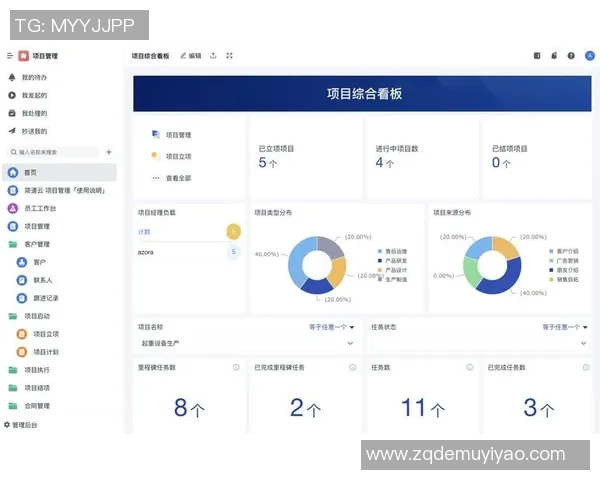Open the 客户 form
This screenshot has width=600, height=480.
pos(31,262)
